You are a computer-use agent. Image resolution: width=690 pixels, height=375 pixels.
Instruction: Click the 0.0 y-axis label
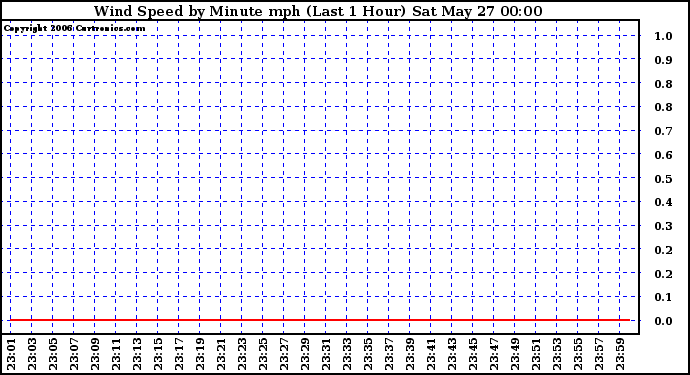tap(663, 321)
